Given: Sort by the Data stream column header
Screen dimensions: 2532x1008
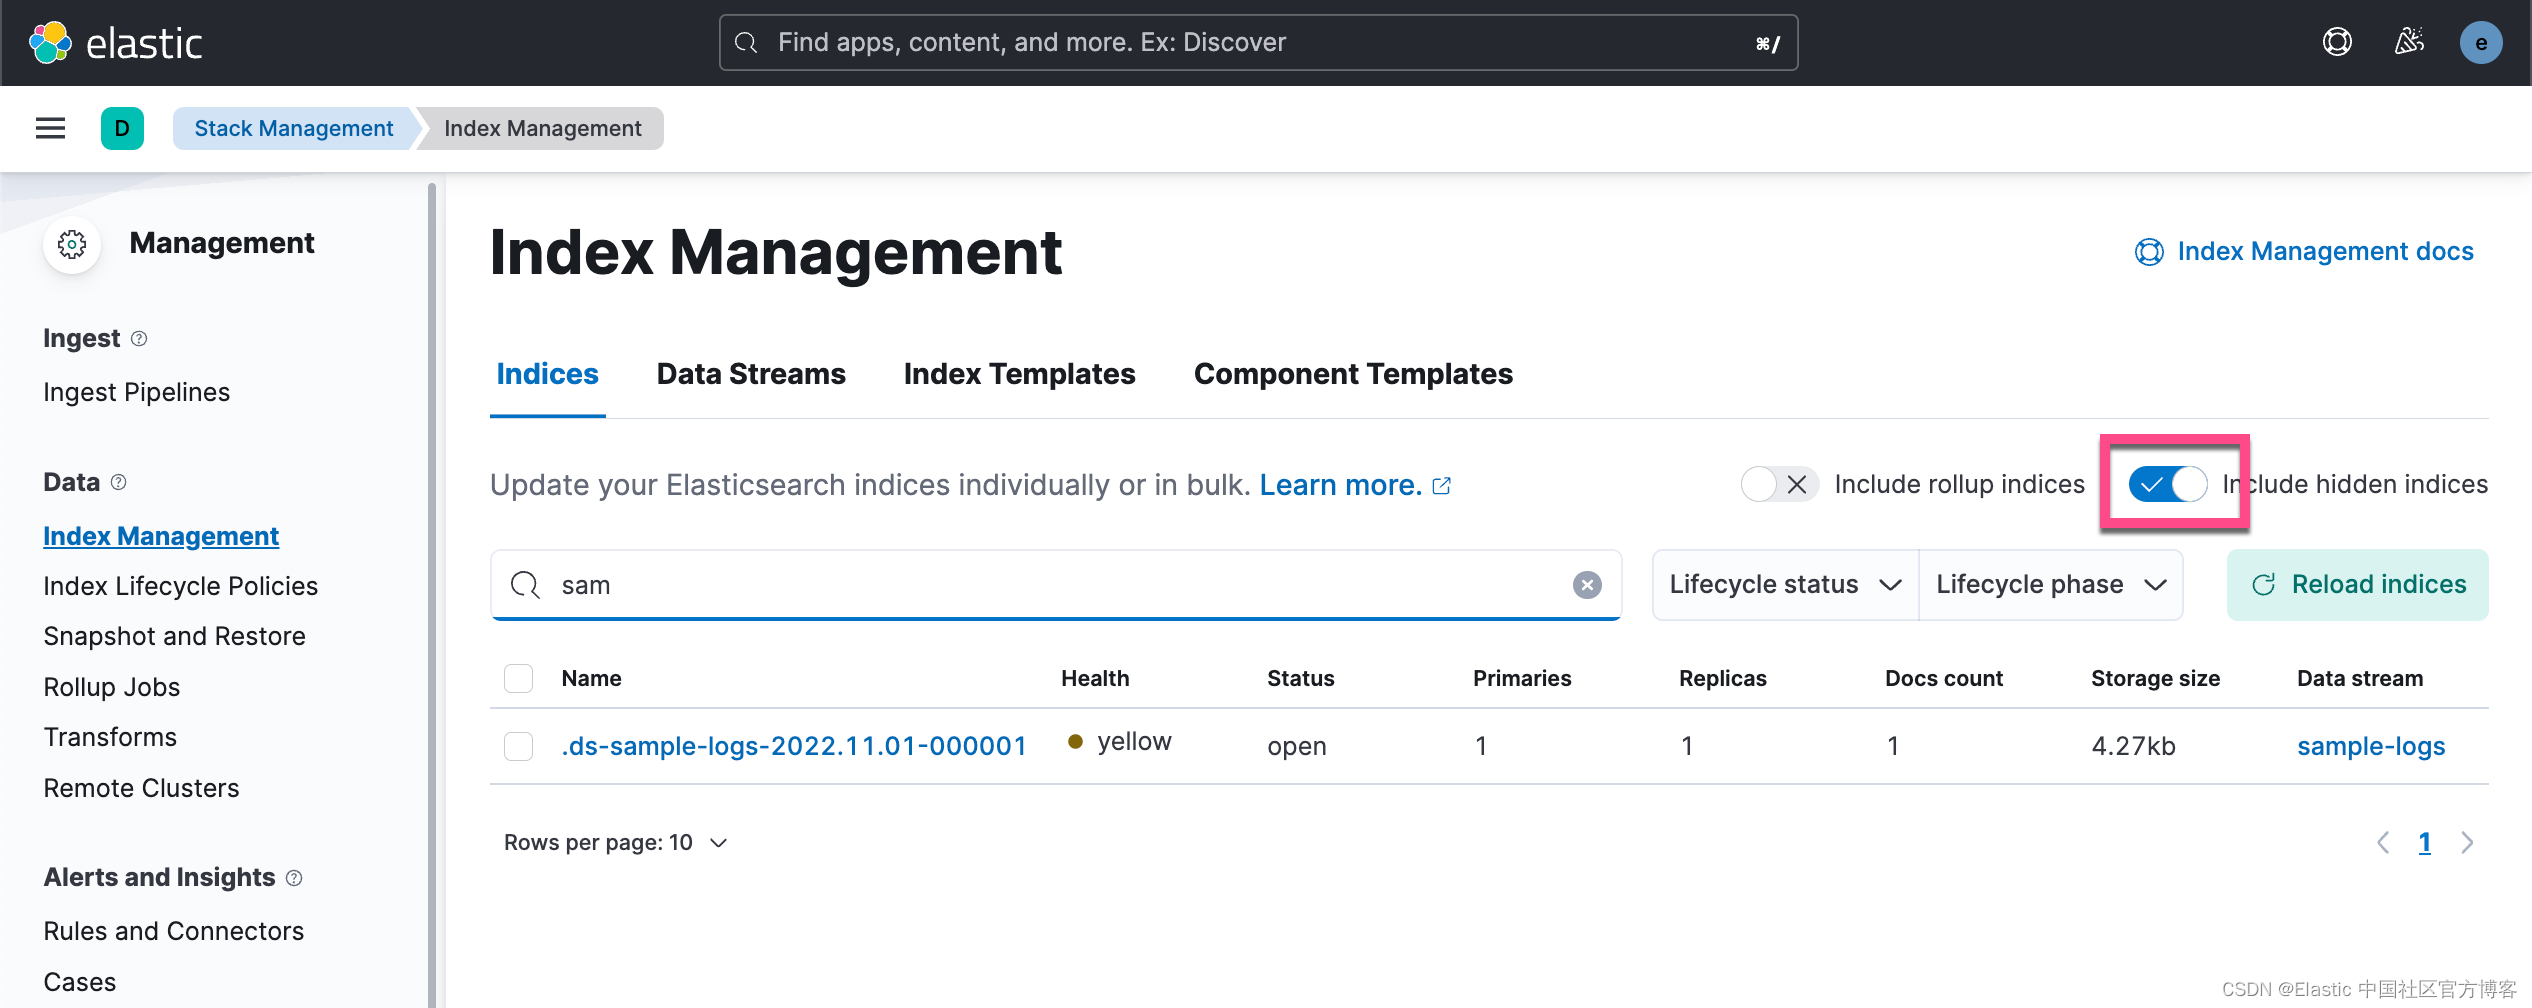Looking at the screenshot, I should click(x=2360, y=679).
